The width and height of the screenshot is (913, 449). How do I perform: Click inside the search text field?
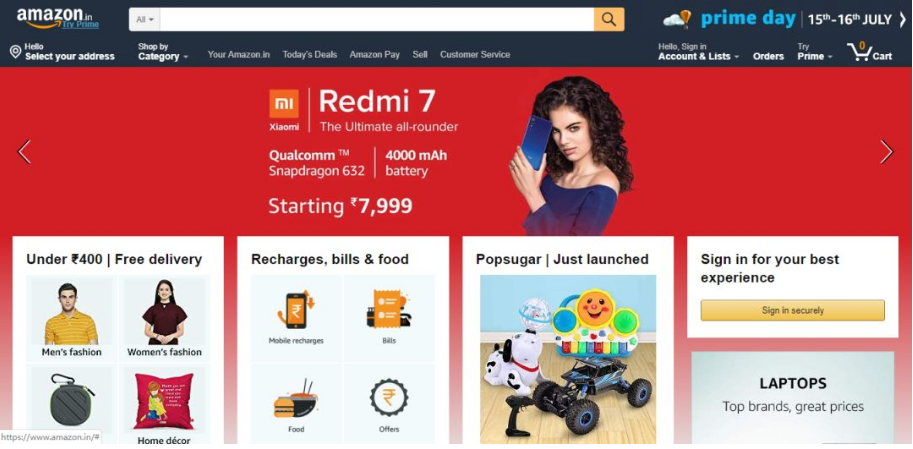pyautogui.click(x=377, y=19)
